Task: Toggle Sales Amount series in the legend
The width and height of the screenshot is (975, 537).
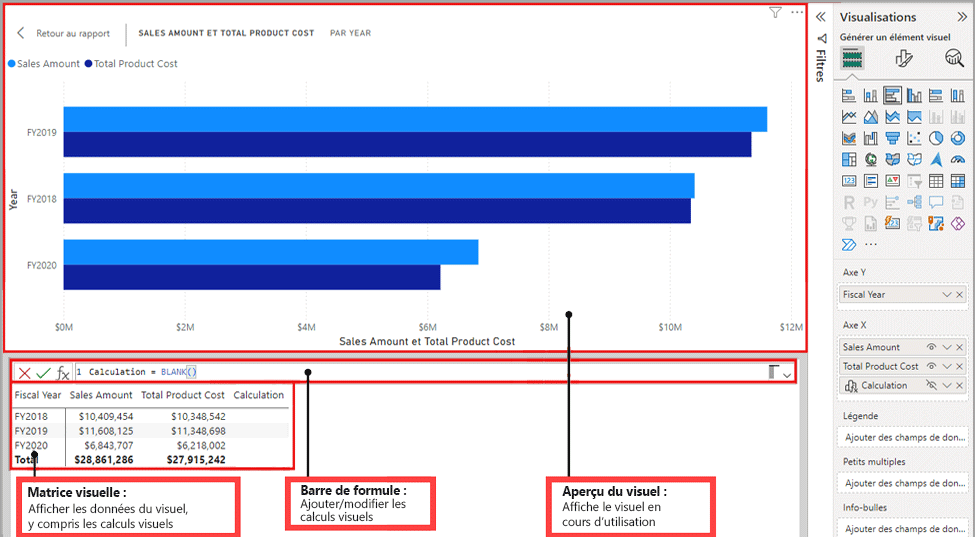Action: point(44,63)
